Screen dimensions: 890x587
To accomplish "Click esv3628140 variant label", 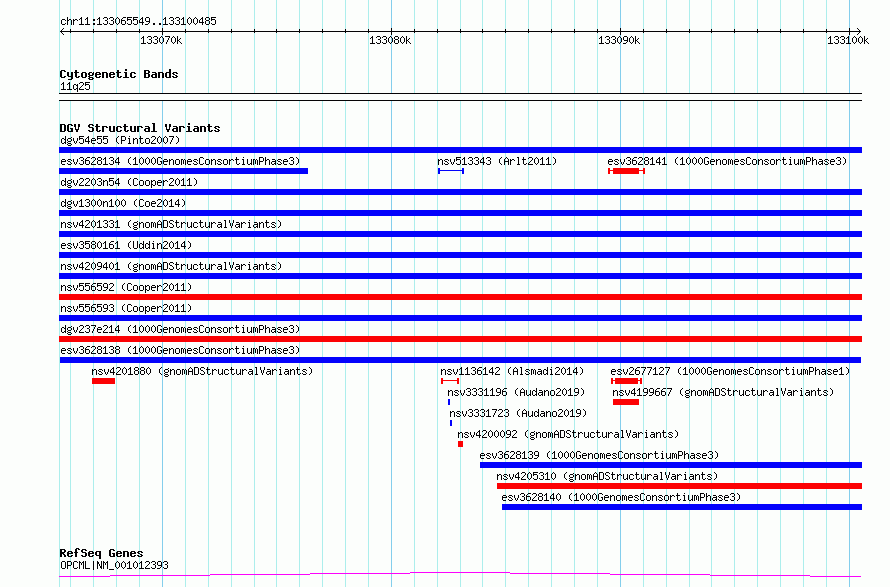I will pos(622,497).
